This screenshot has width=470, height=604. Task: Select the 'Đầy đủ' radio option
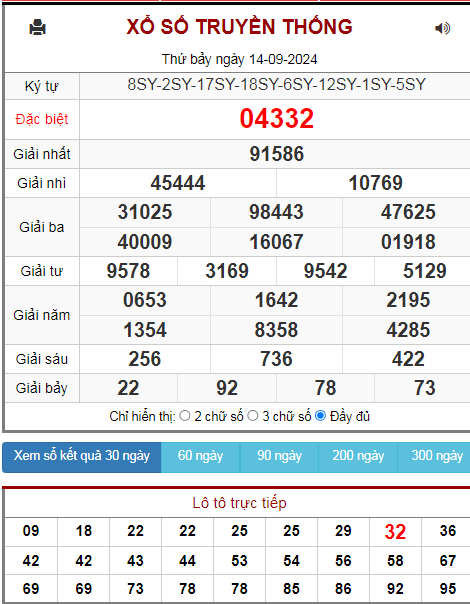[x=321, y=416]
